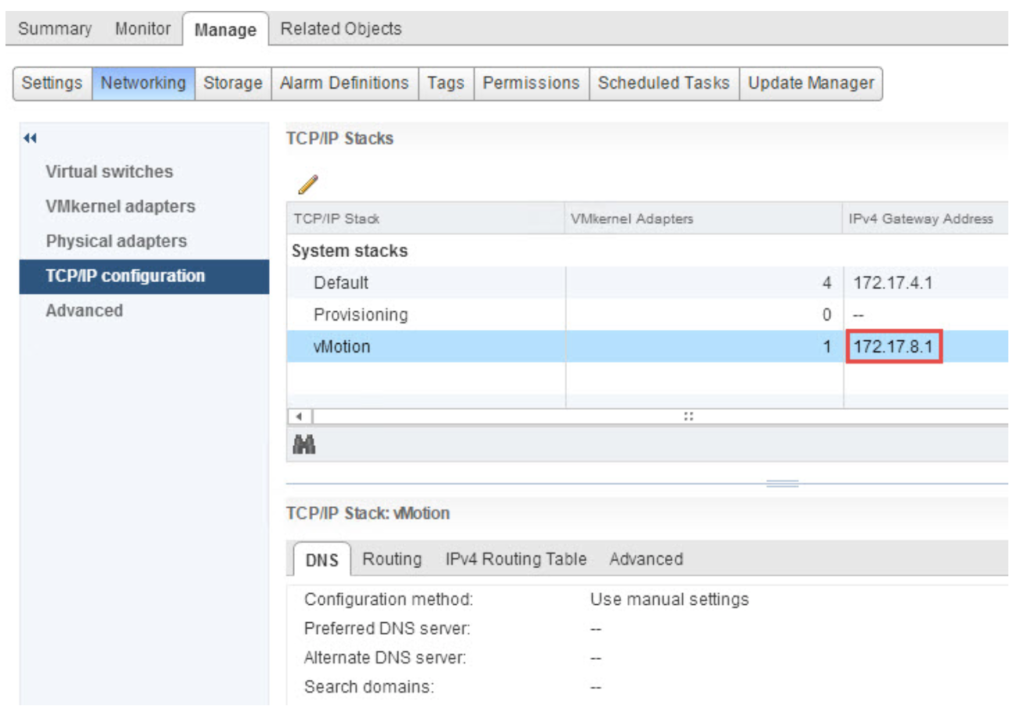
Task: Click the Settings sub-tab
Action: click(52, 83)
